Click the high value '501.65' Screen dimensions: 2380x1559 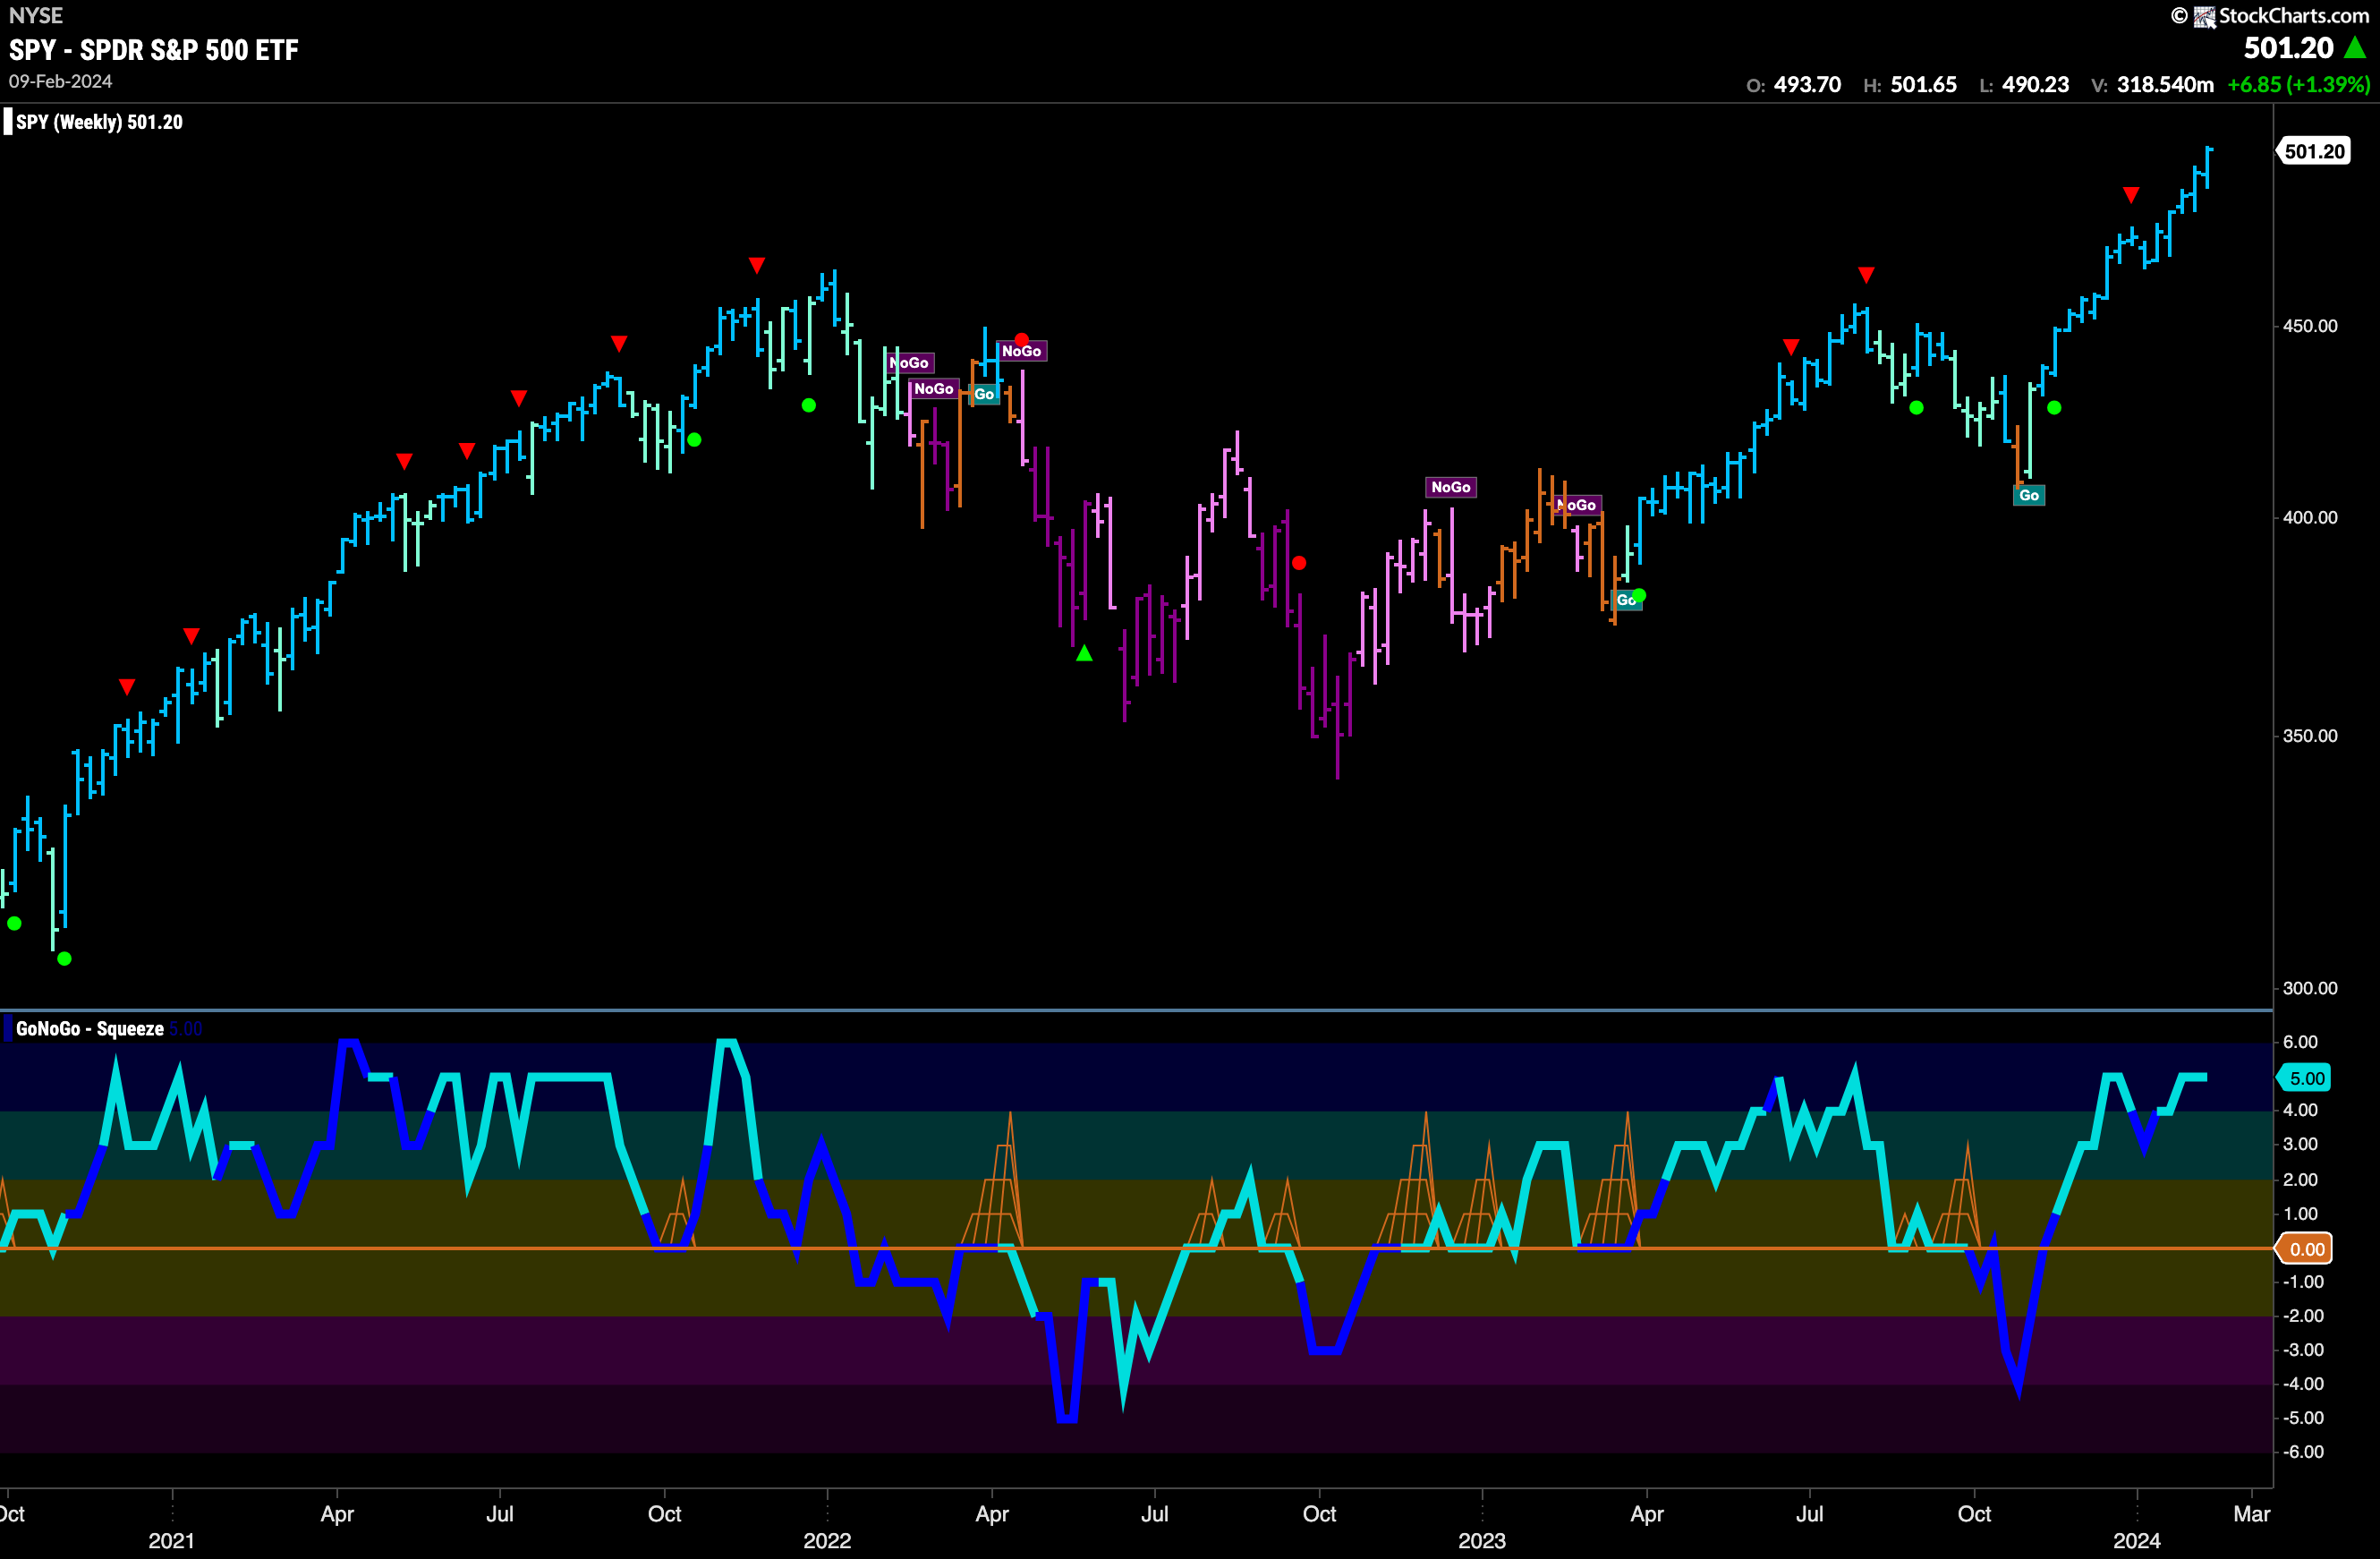[1924, 84]
